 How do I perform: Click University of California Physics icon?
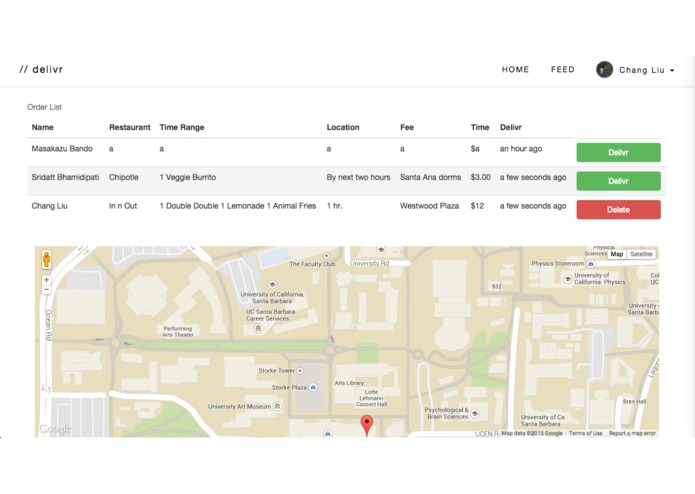(x=567, y=279)
